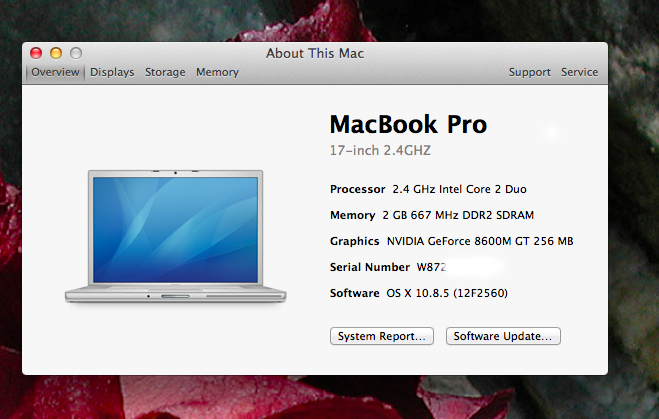
Task: Click the MacBook Pro heading
Action: (x=408, y=124)
